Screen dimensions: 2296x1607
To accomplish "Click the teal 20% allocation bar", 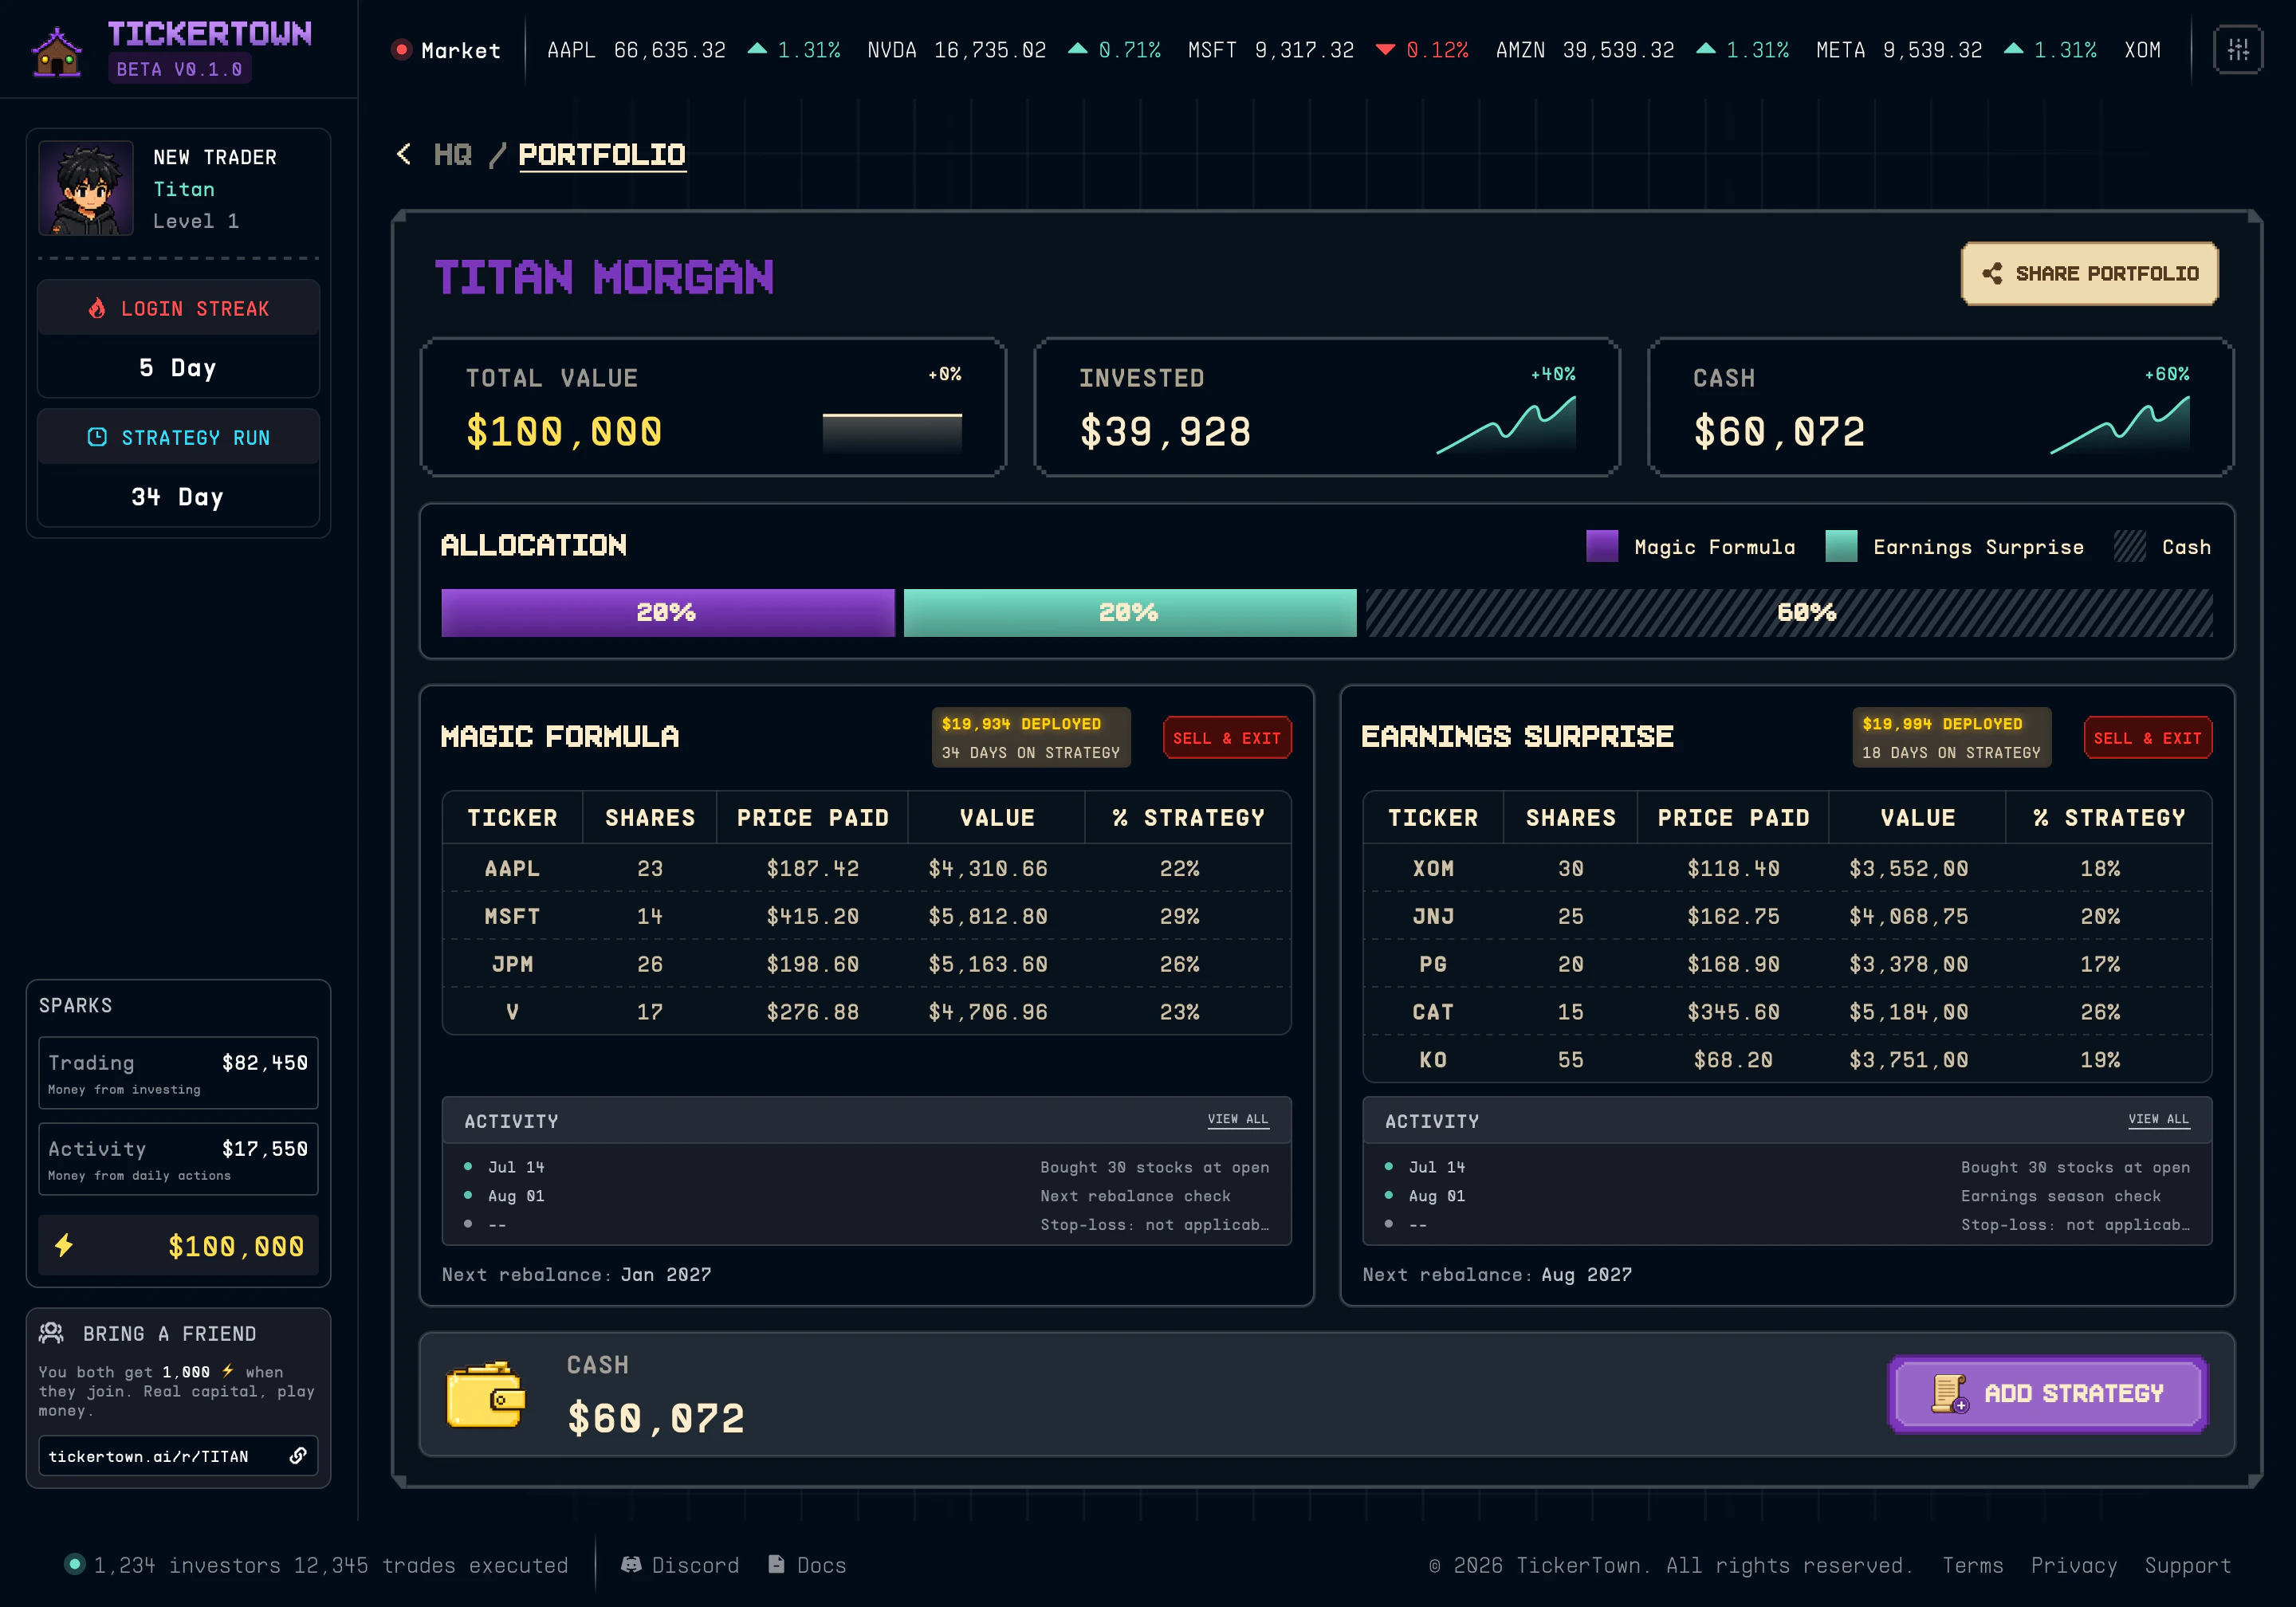I will pos(1130,612).
